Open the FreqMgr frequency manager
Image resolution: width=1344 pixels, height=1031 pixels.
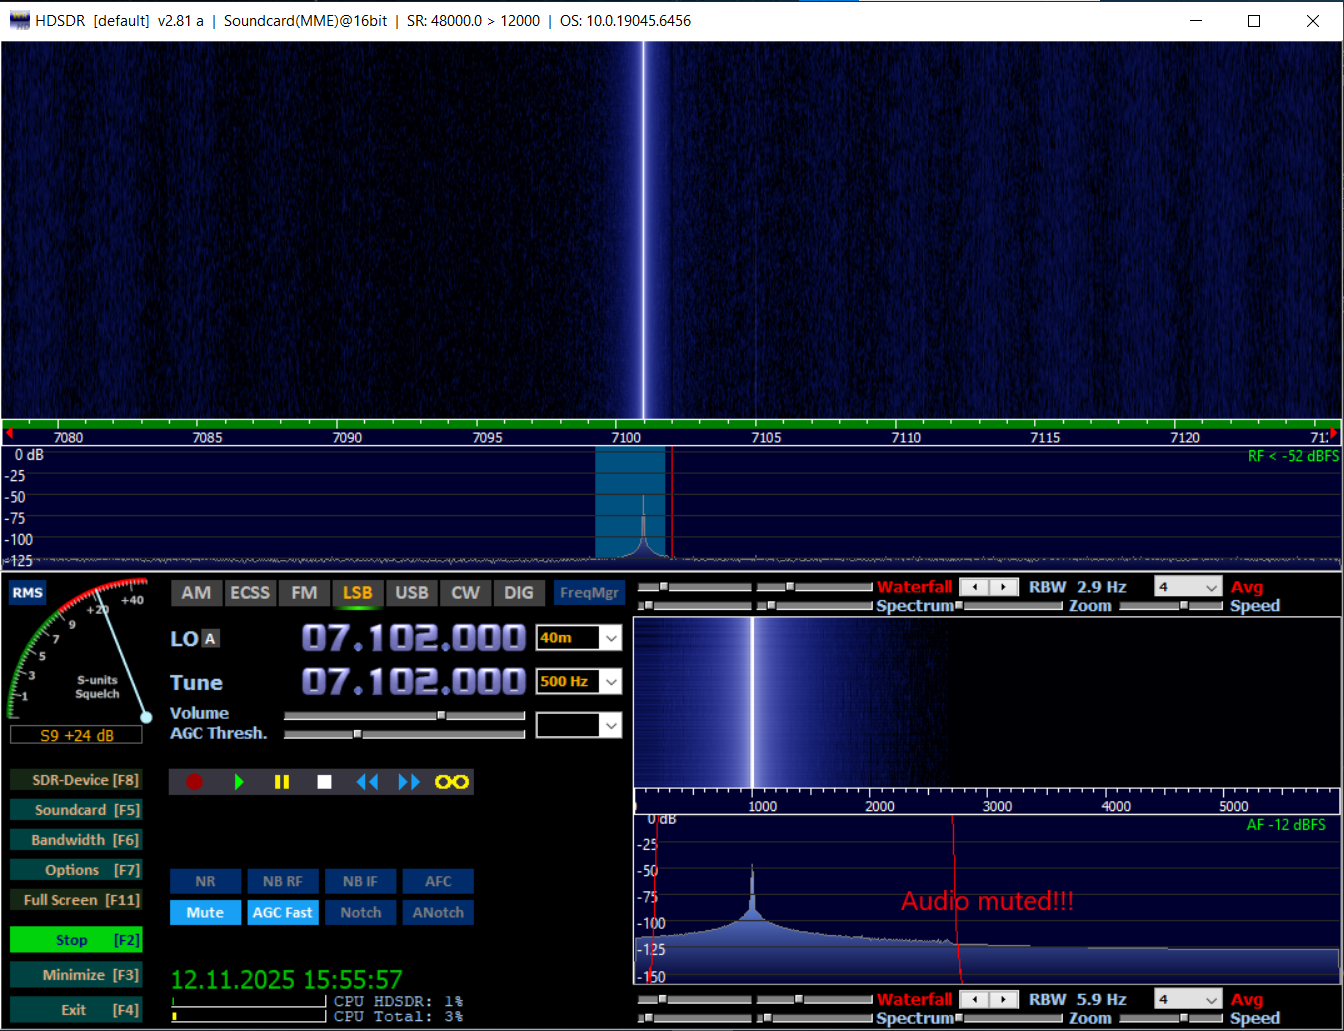[590, 593]
